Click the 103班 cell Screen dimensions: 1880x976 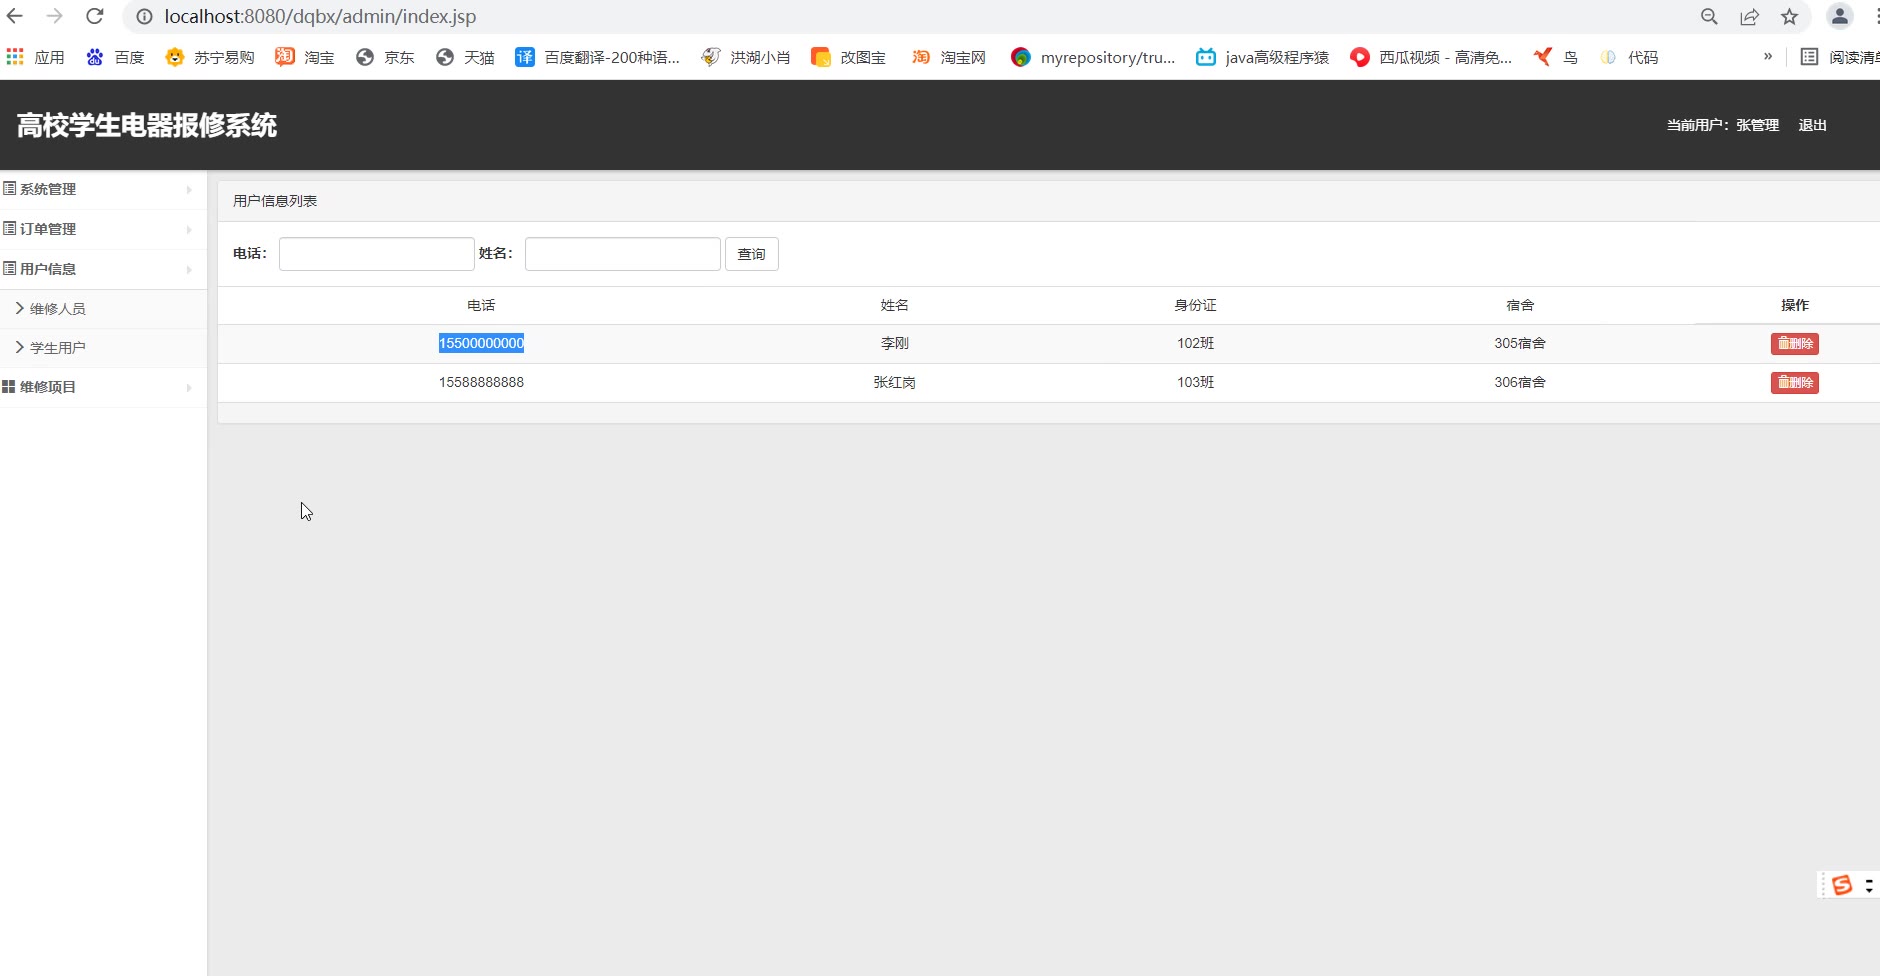tap(1195, 382)
